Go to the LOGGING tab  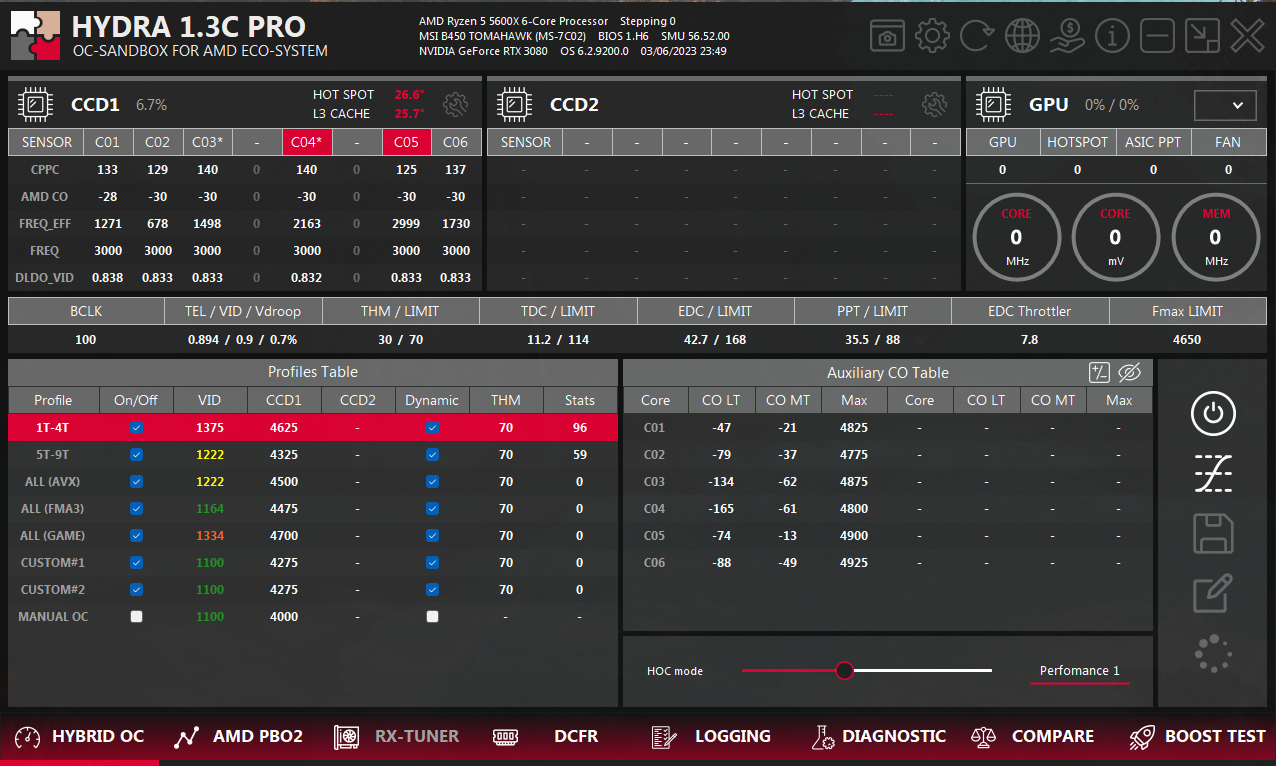pos(710,737)
